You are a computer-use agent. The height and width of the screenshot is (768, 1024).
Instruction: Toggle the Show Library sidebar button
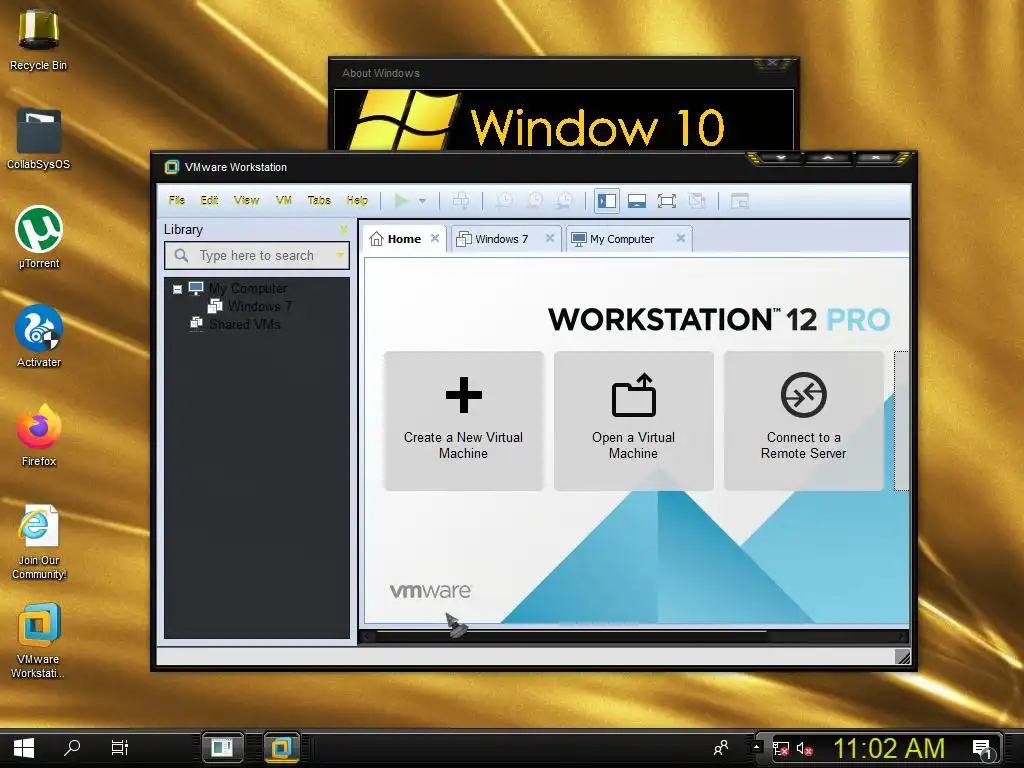pyautogui.click(x=607, y=201)
